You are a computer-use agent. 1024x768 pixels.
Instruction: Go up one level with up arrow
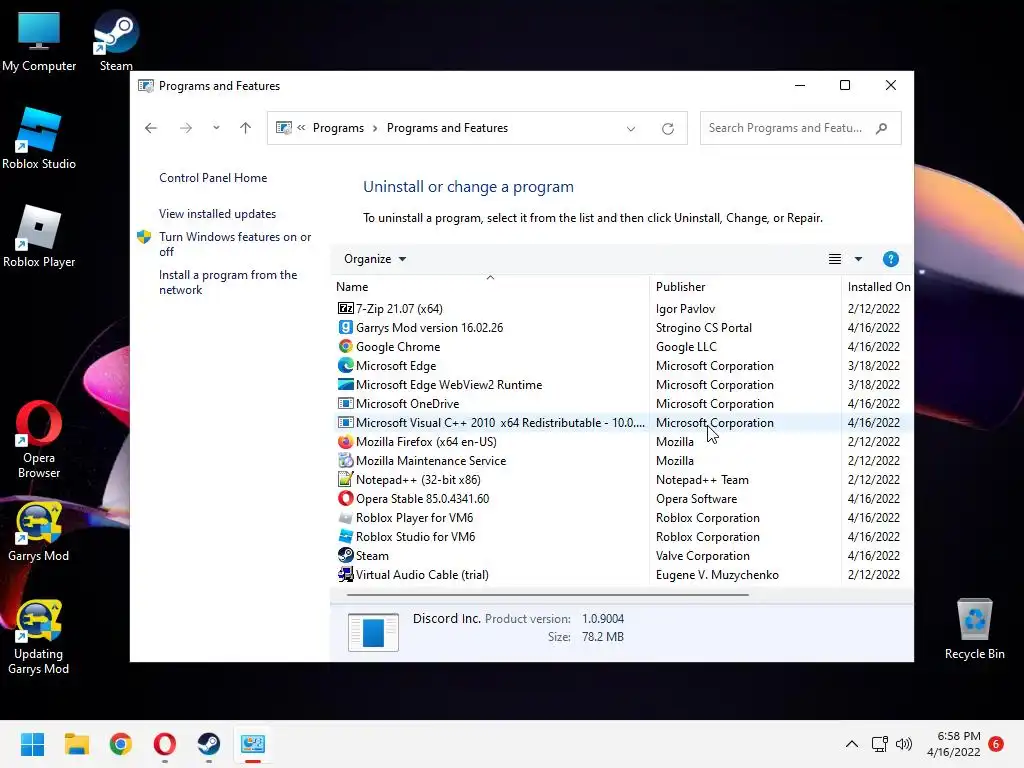(x=246, y=128)
